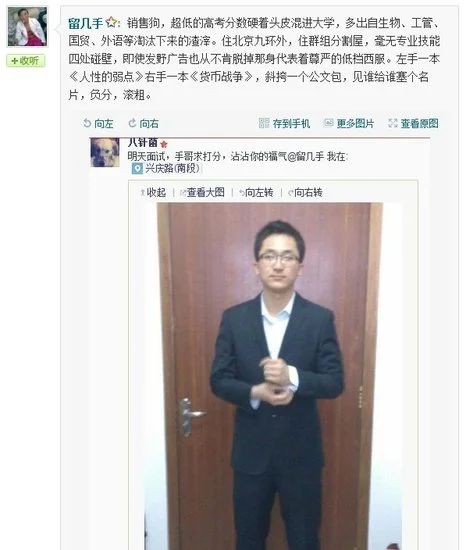Select 向左转 in embedded toolbar
The height and width of the screenshot is (550, 466).
256,192
